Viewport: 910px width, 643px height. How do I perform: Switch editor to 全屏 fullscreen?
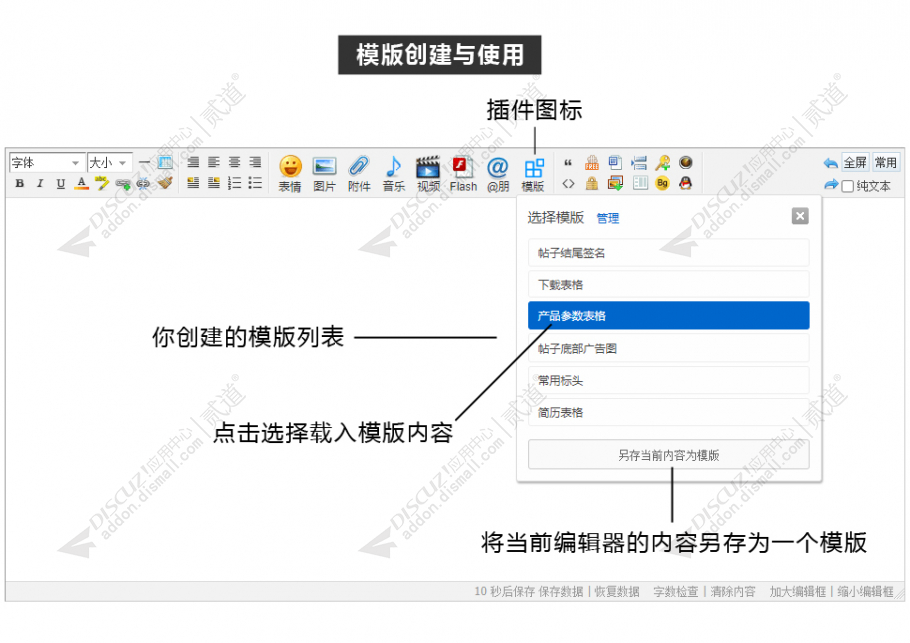pyautogui.click(x=855, y=162)
